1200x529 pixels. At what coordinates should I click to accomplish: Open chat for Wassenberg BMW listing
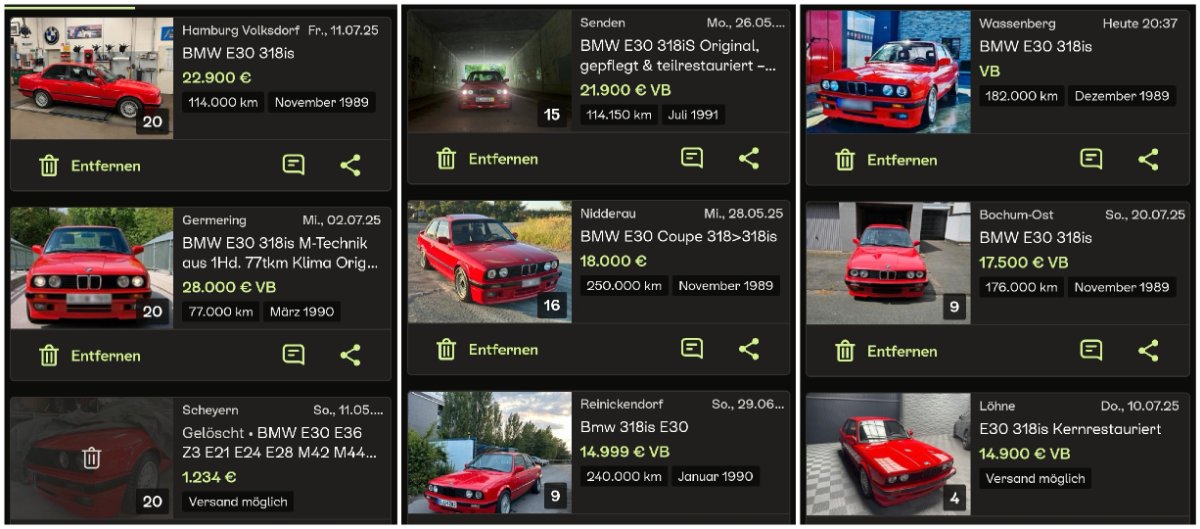click(1091, 160)
